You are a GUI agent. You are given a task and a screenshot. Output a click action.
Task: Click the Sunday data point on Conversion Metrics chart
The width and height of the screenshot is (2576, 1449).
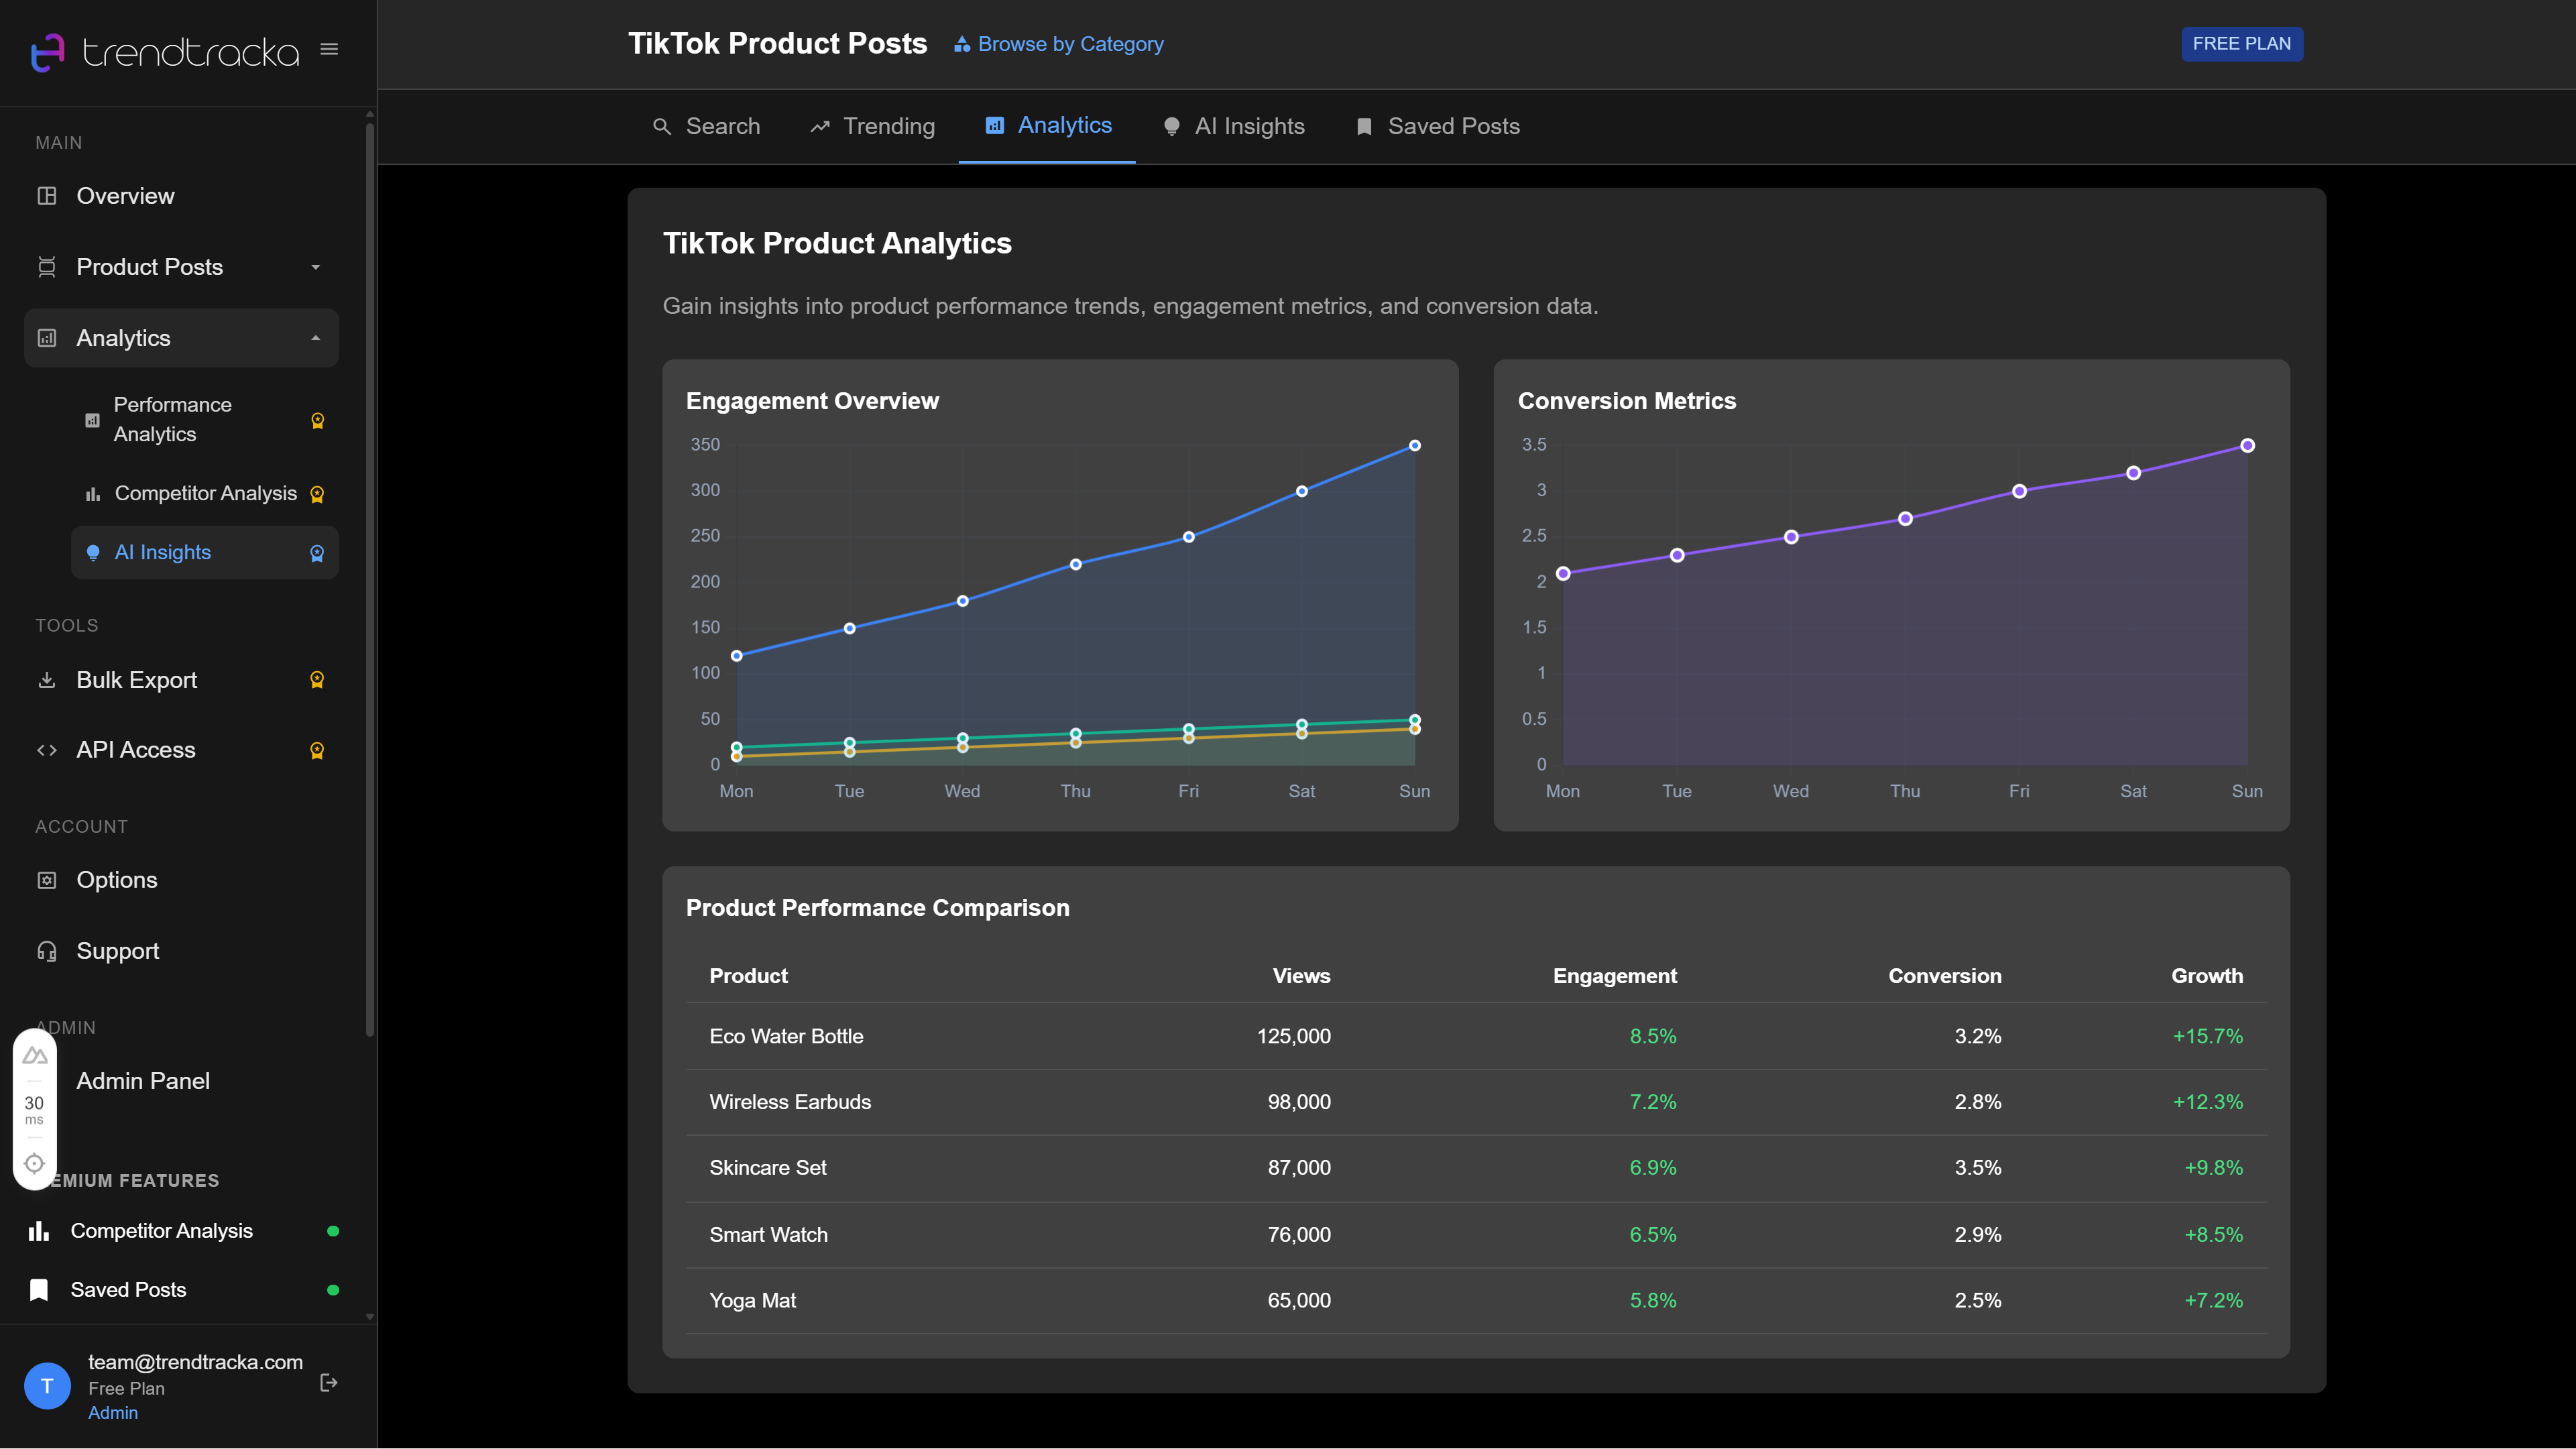[x=2247, y=445]
